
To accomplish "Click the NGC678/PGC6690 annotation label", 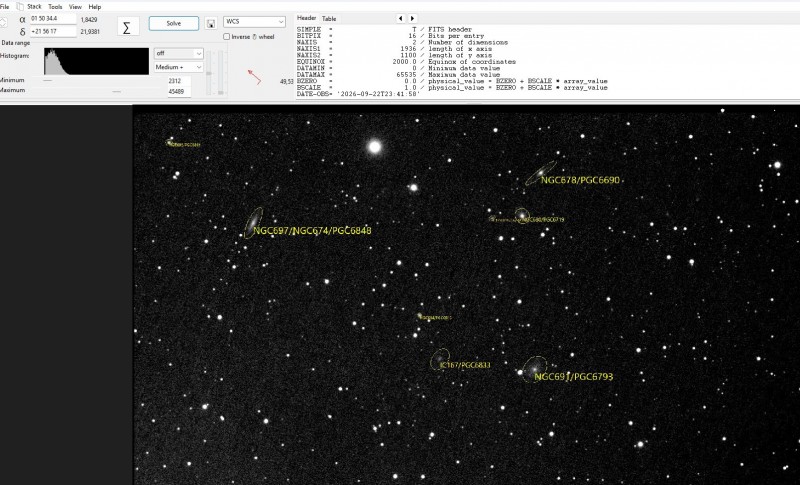I will [x=580, y=180].
